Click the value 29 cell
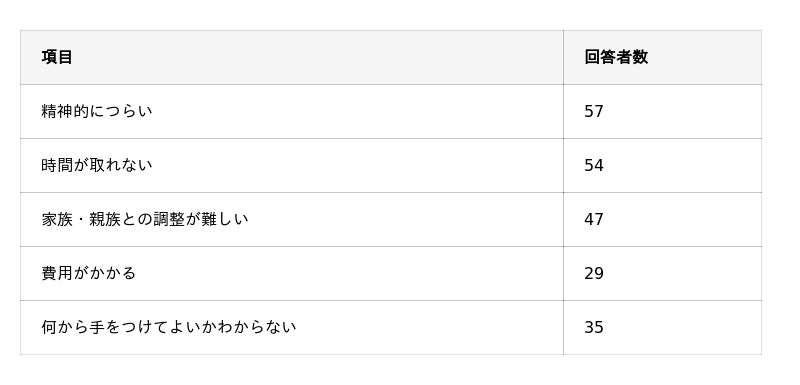This screenshot has height=385, width=800. pyautogui.click(x=662, y=273)
